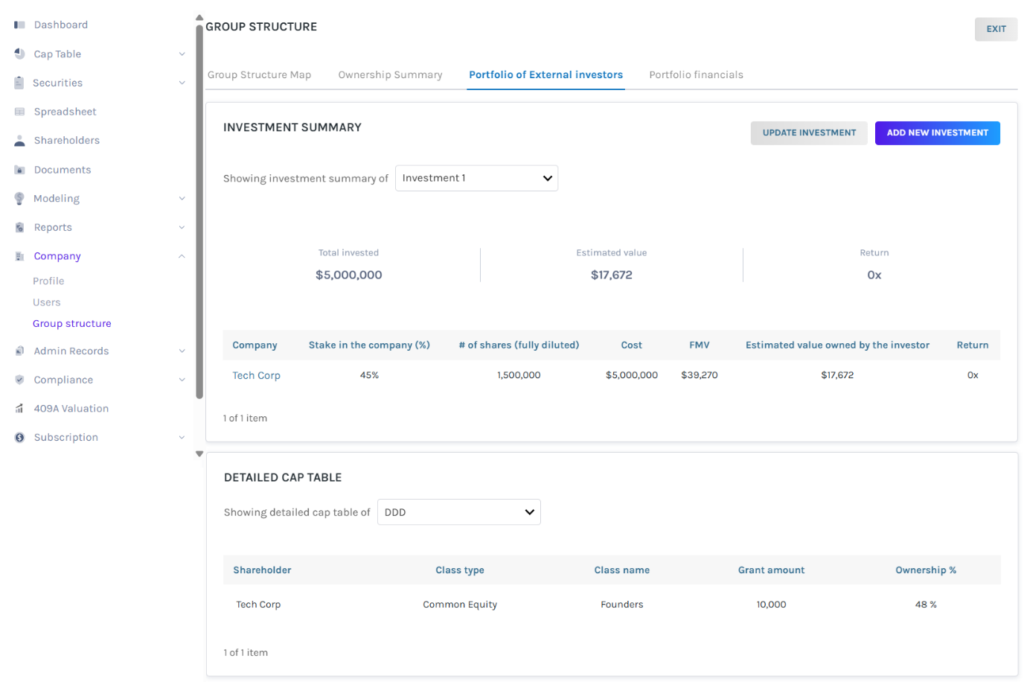The width and height of the screenshot is (1024, 682).
Task: Click the Shareholders person icon
Action: [x=19, y=141]
